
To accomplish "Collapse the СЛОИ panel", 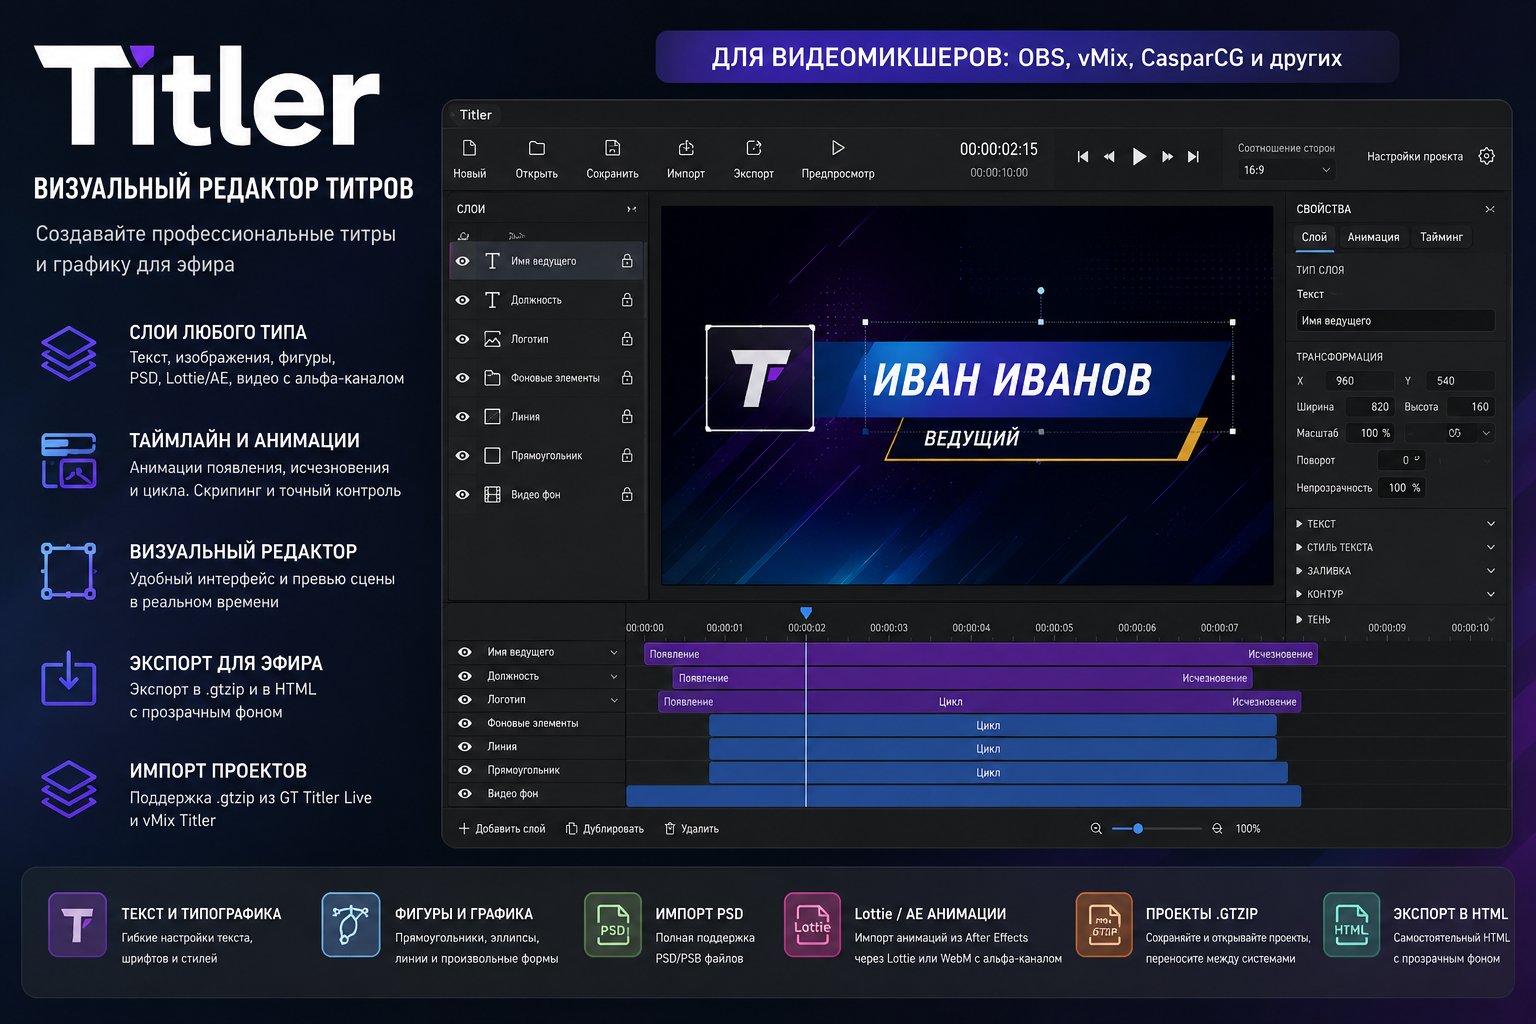I will [x=632, y=209].
